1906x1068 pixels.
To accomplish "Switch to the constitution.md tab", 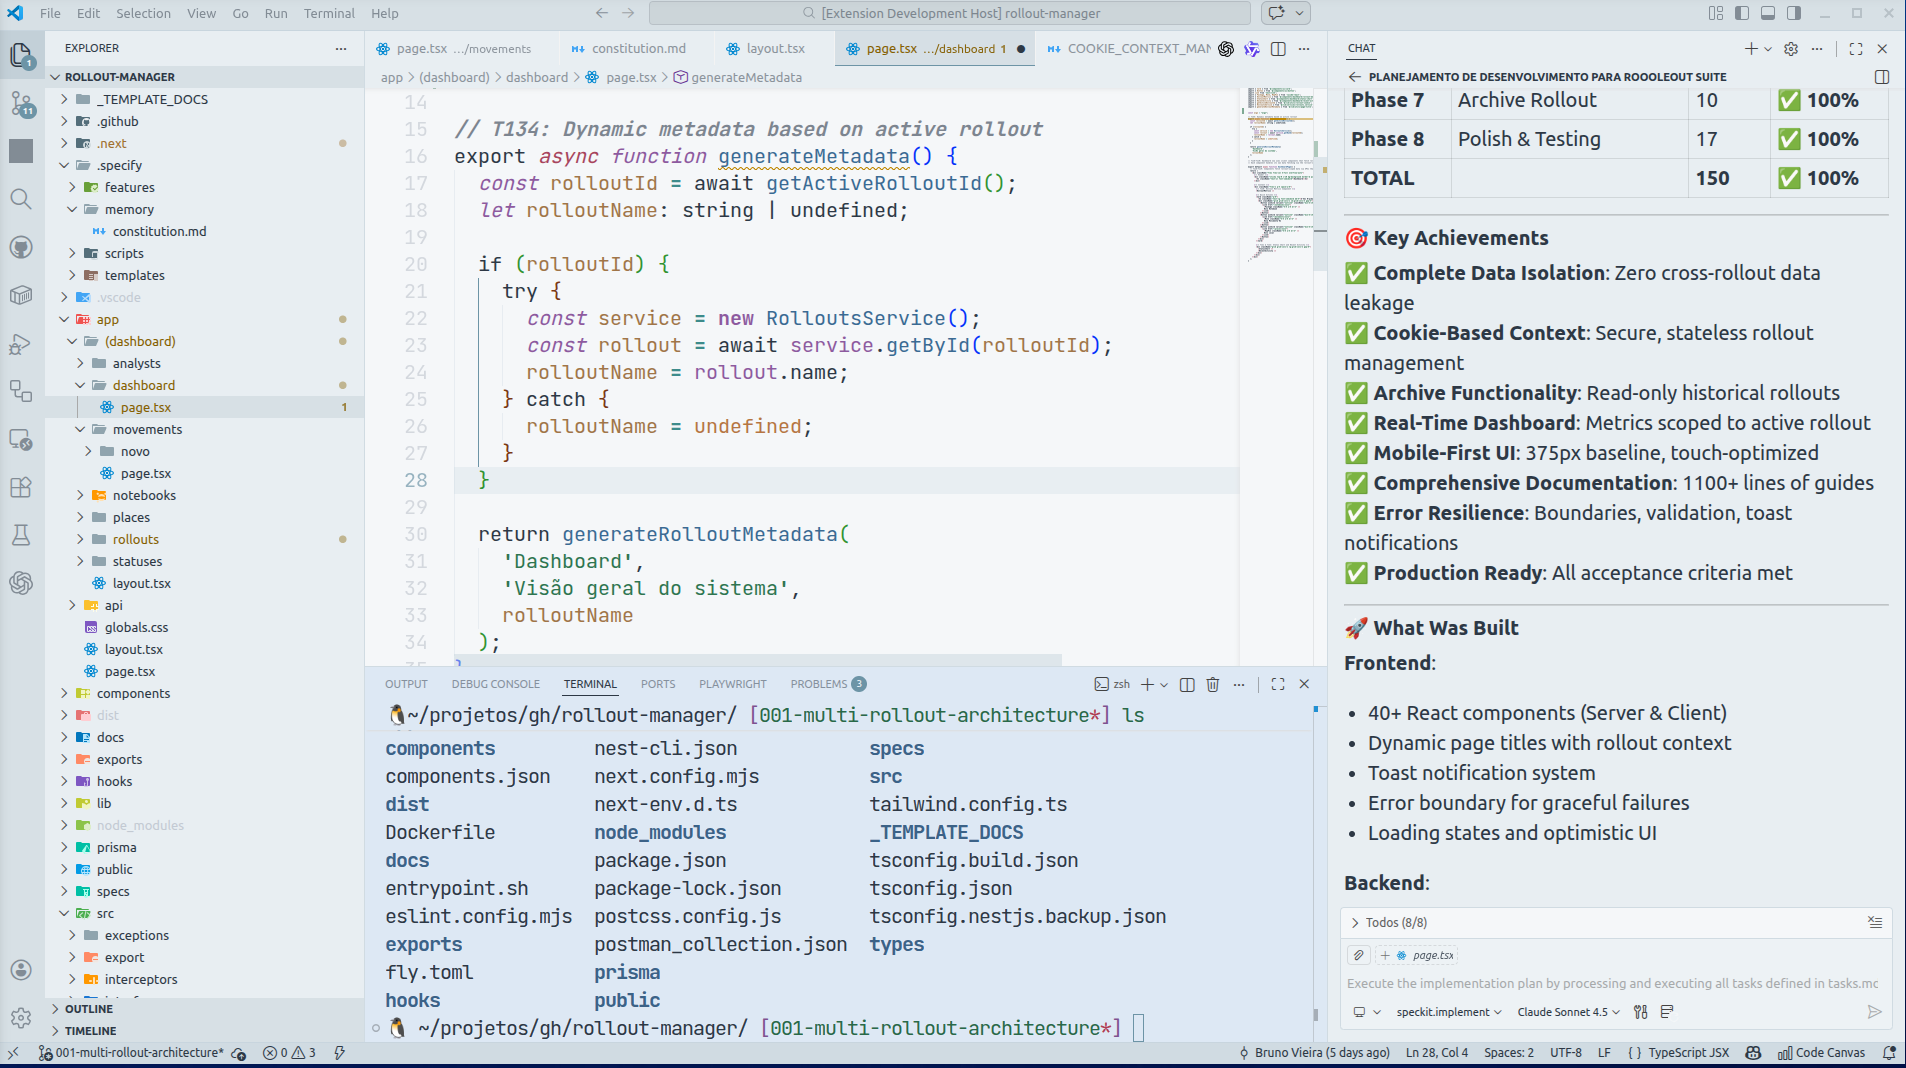I will coord(637,48).
